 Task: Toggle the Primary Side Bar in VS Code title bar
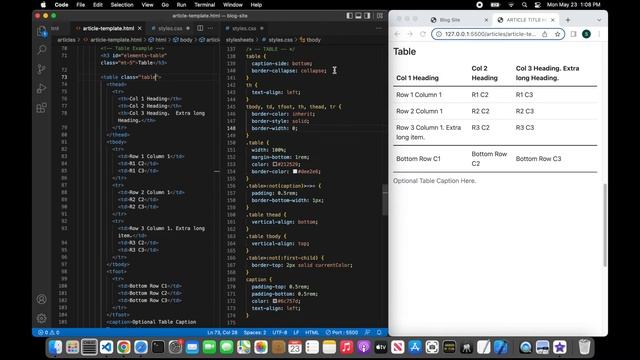point(350,16)
